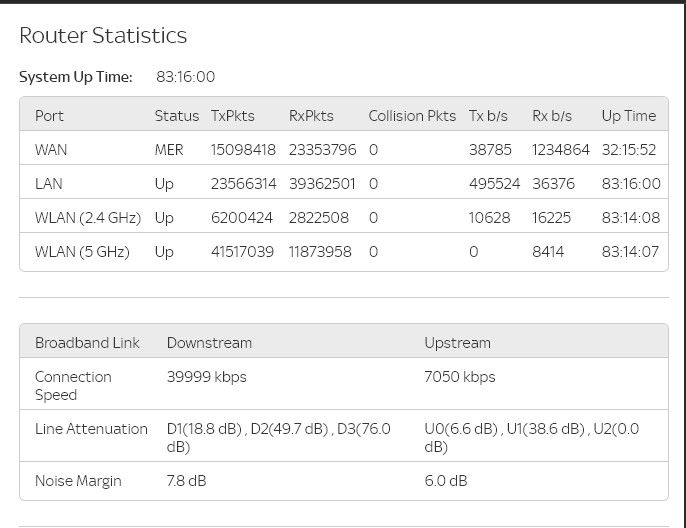Click downstream connection speed 39999 kbps
This screenshot has width=686, height=528.
tap(206, 377)
